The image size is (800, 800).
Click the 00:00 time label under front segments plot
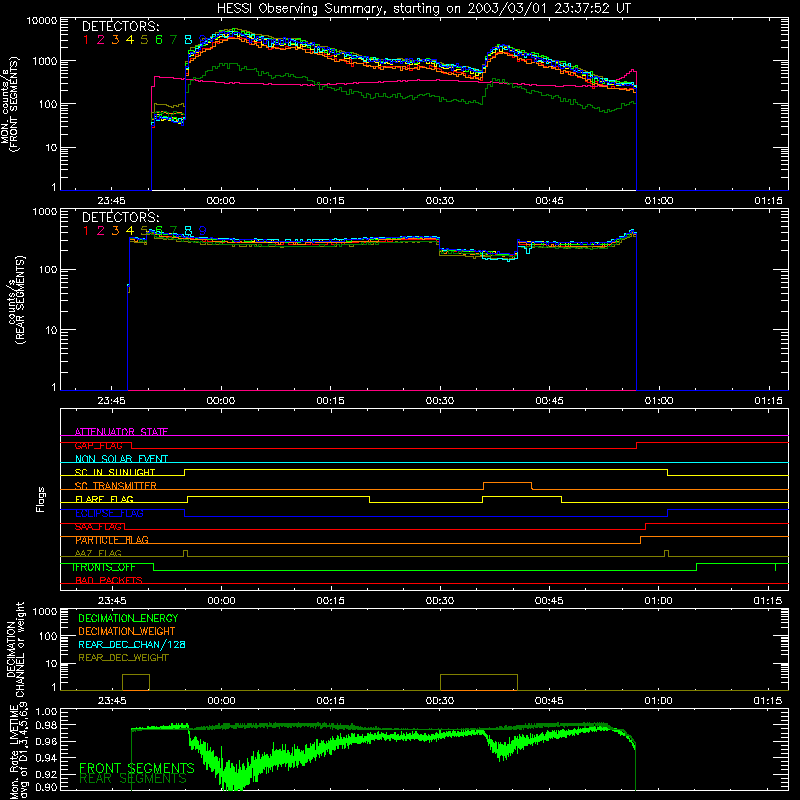(x=221, y=201)
